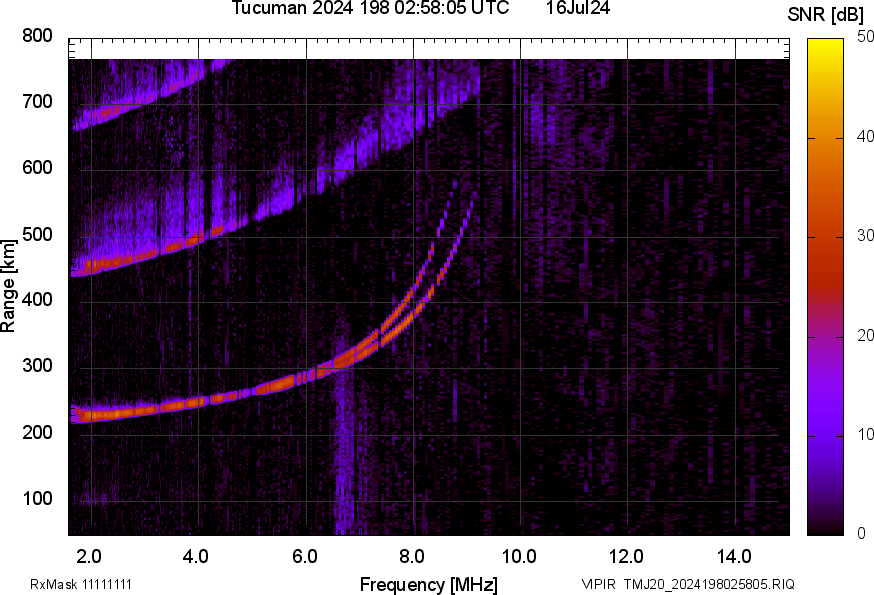Click the SNR color scale bar
The image size is (874, 595).
825,287
